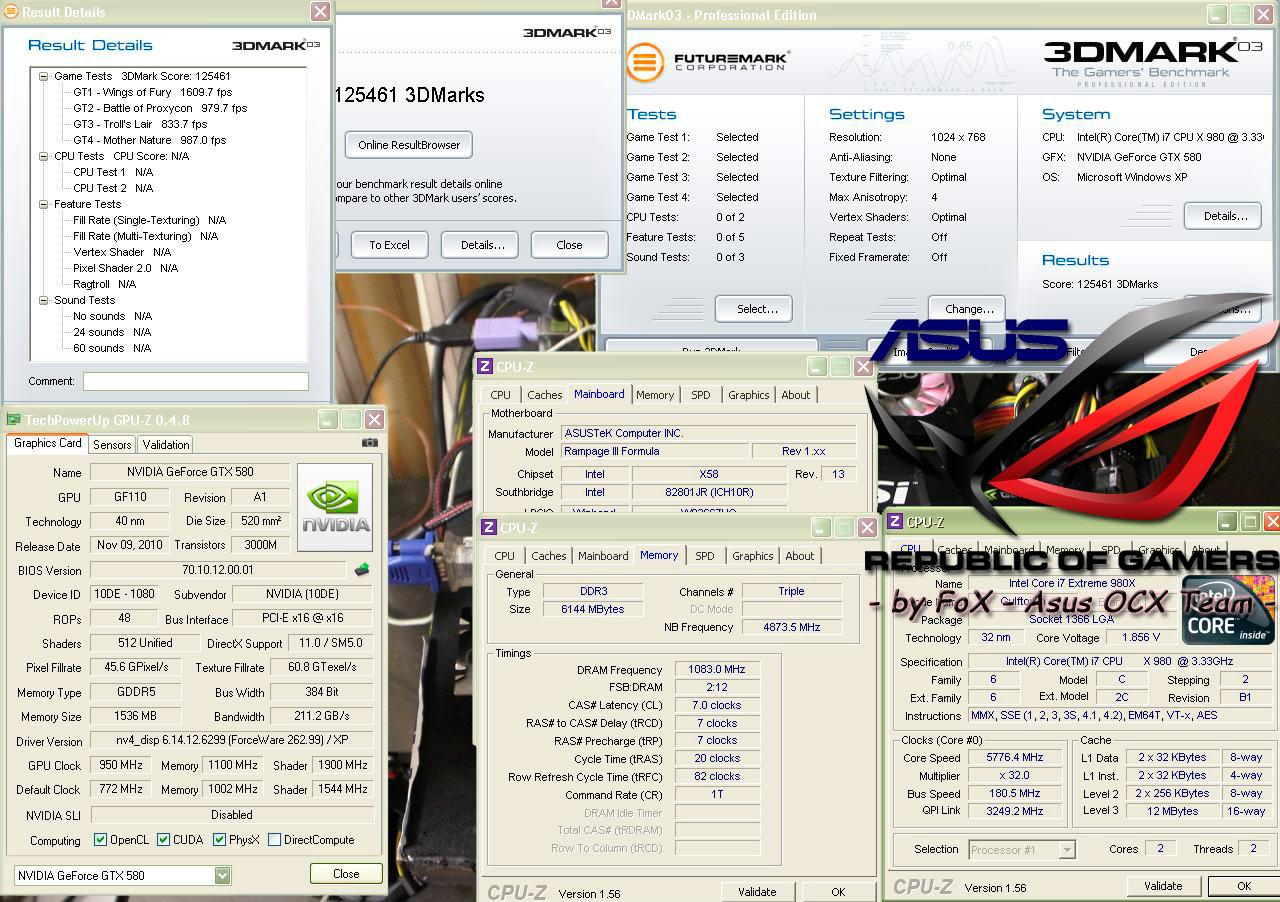Select the Pixel Shader 2.0 row

pos(125,268)
